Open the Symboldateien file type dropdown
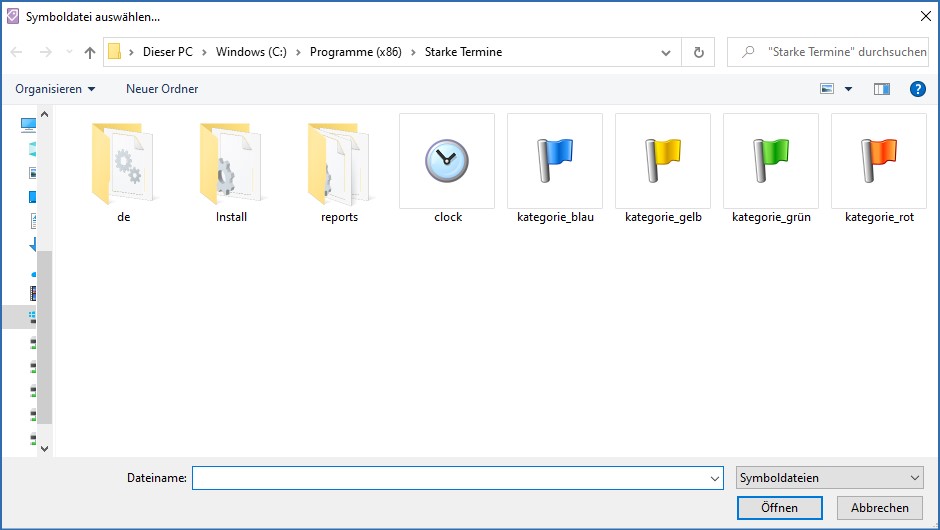 coord(829,478)
